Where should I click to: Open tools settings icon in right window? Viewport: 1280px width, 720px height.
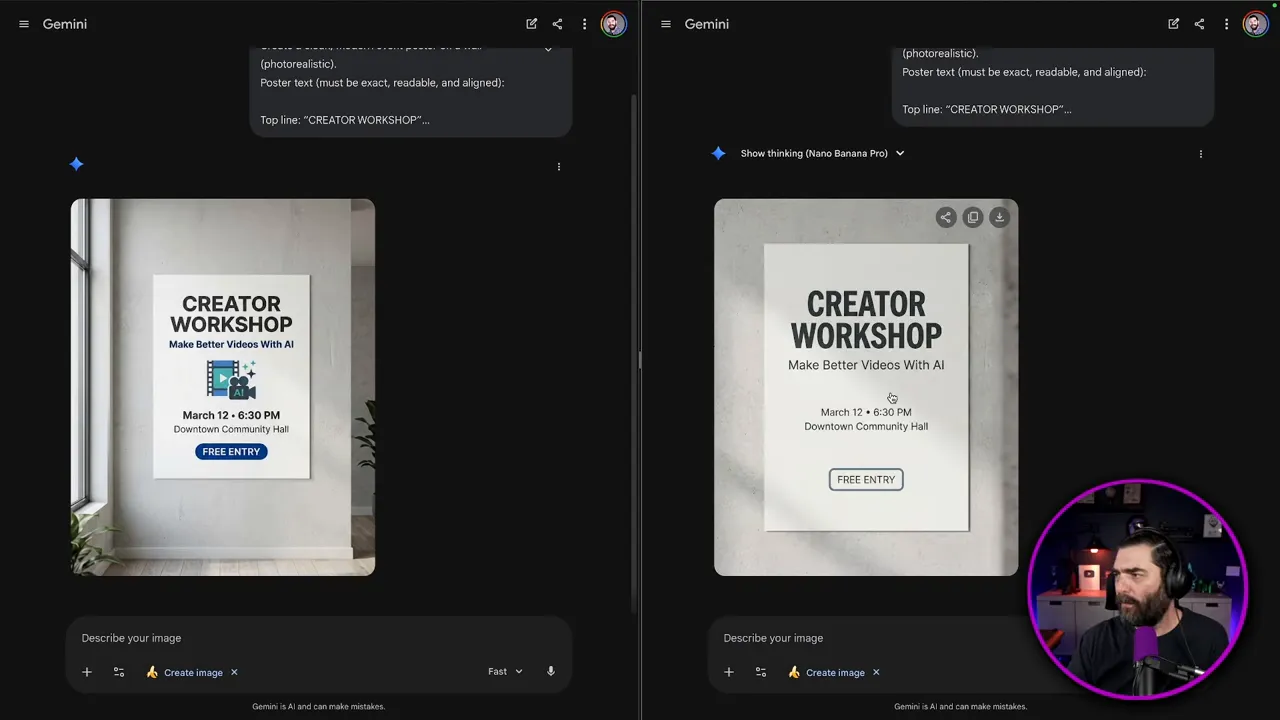761,672
